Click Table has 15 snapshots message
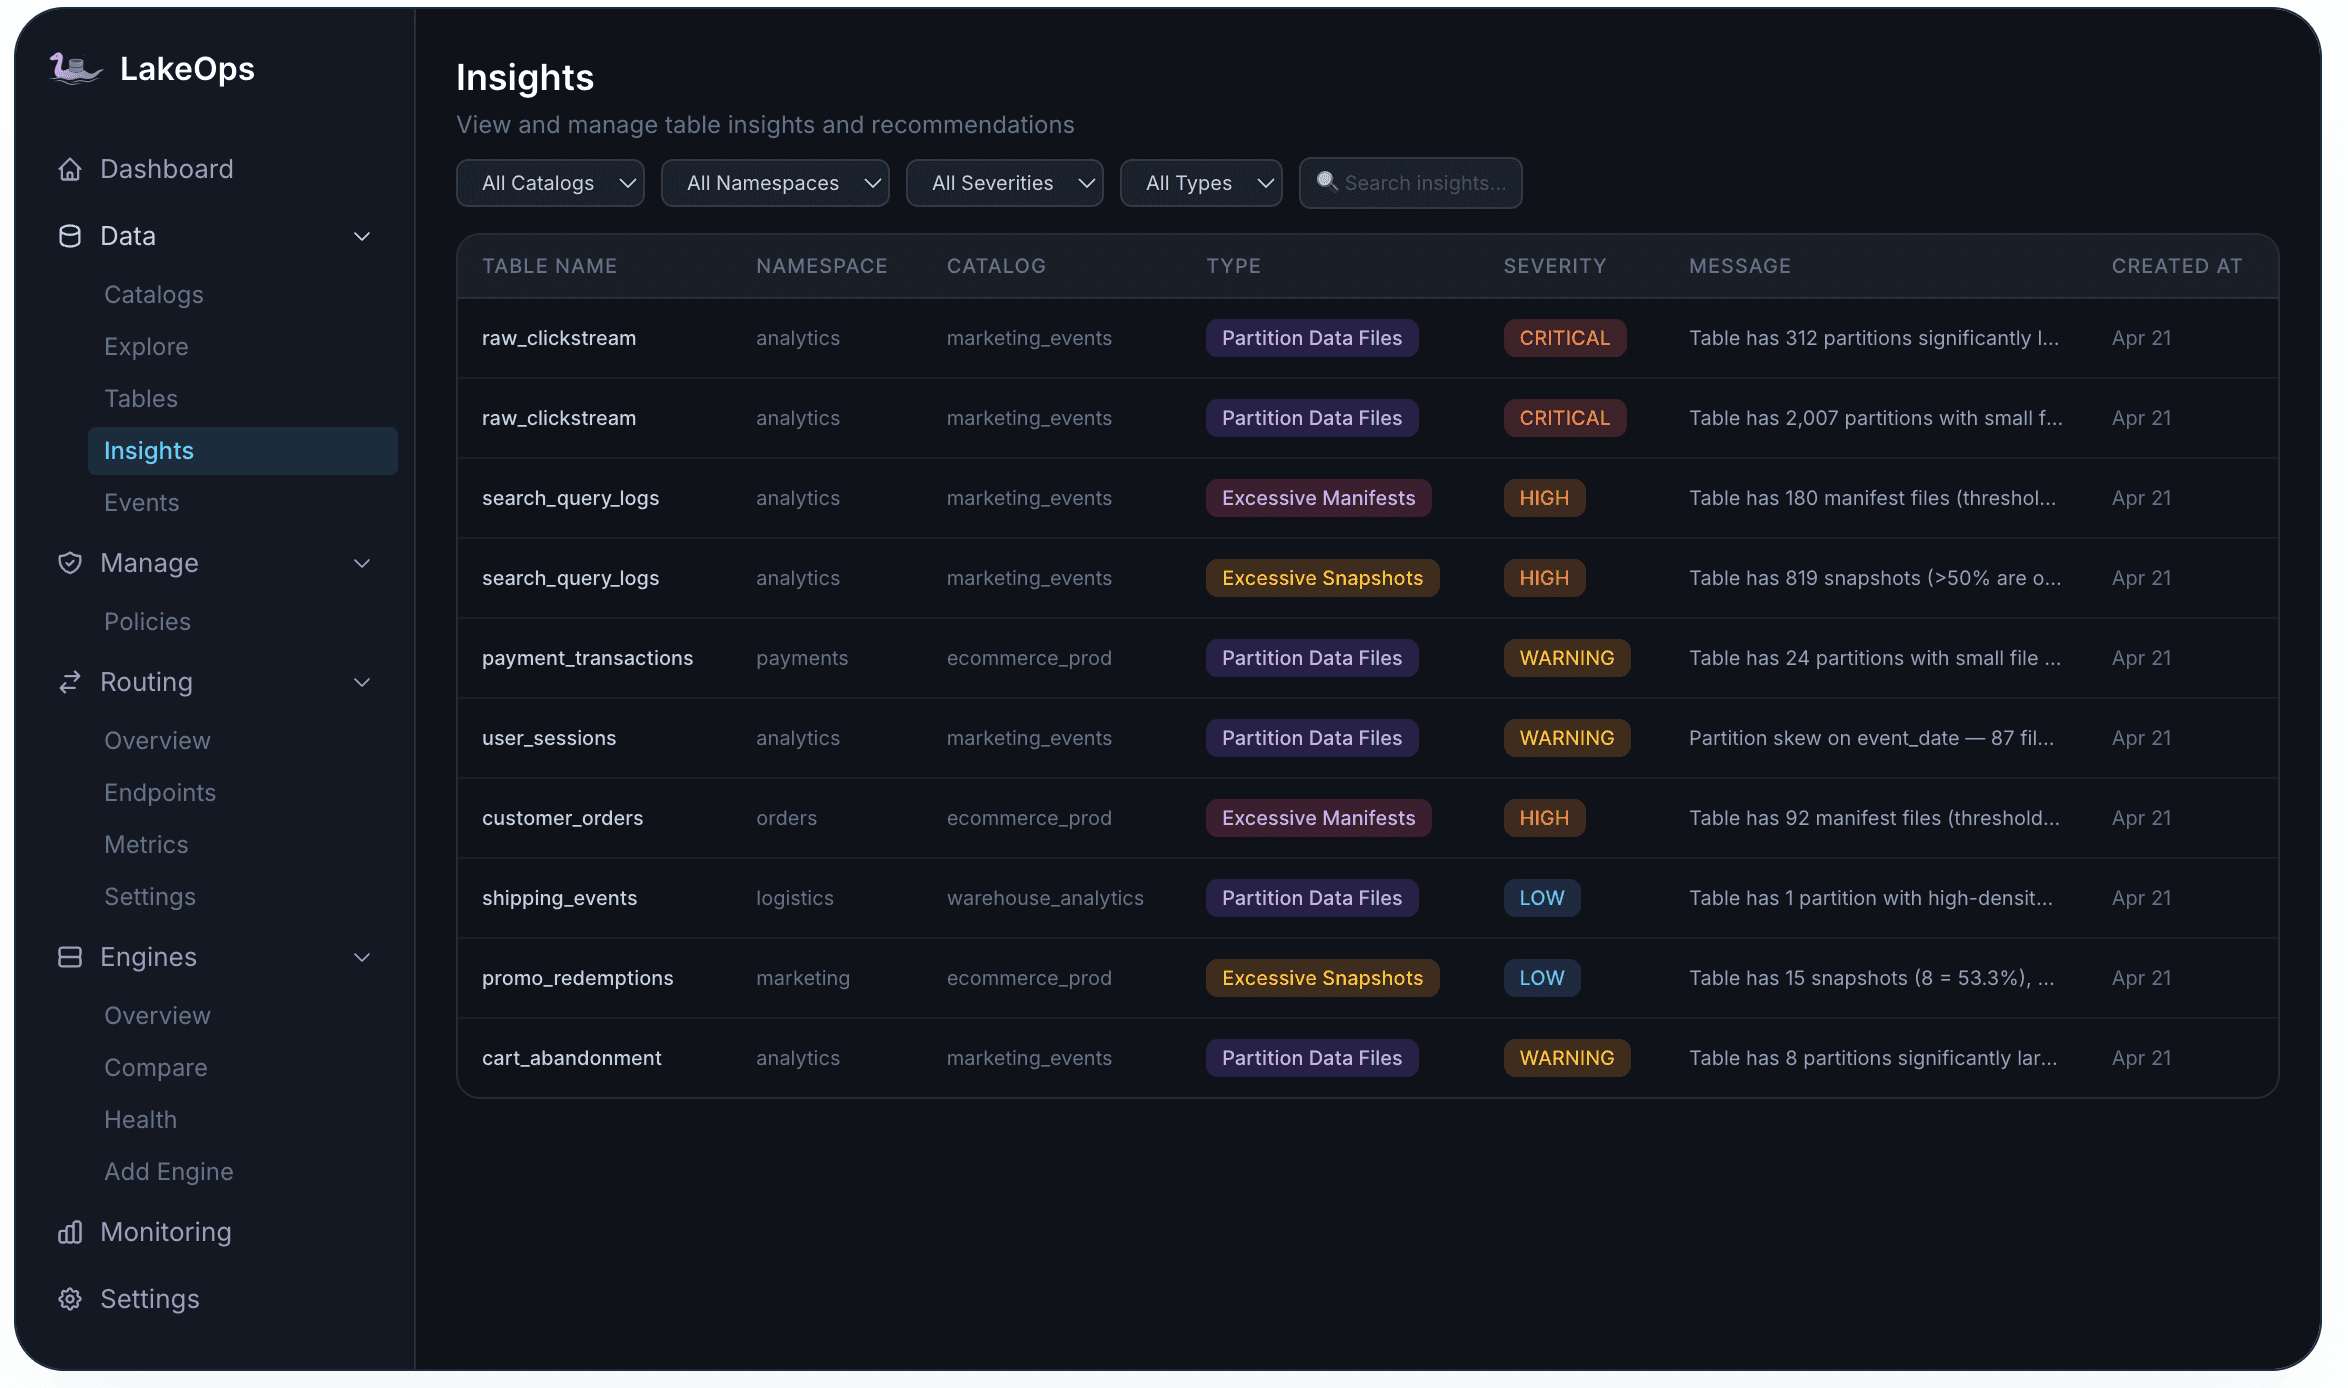This screenshot has width=2348, height=1388. [1871, 978]
